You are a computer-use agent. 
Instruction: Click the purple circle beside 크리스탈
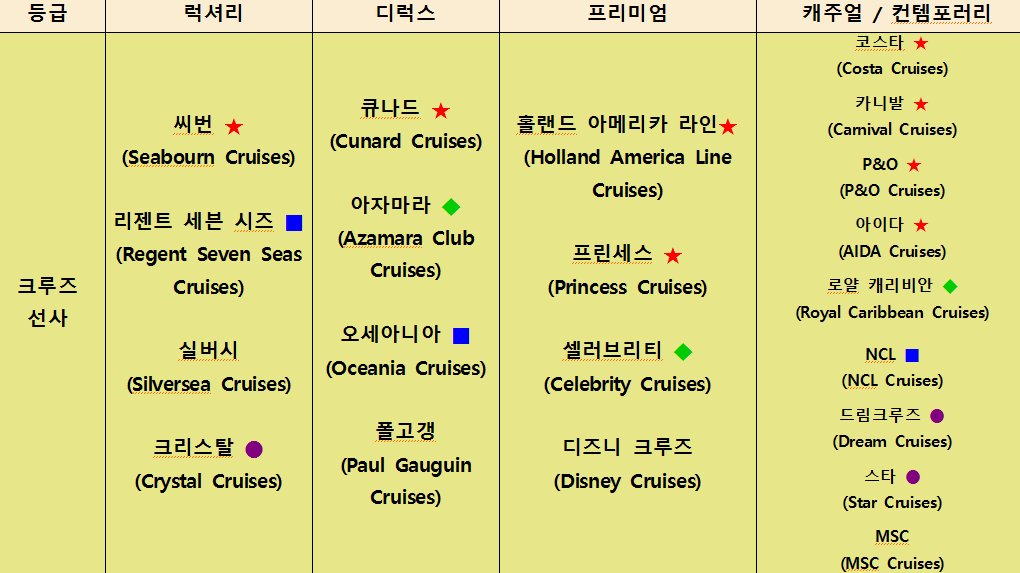click(x=254, y=450)
